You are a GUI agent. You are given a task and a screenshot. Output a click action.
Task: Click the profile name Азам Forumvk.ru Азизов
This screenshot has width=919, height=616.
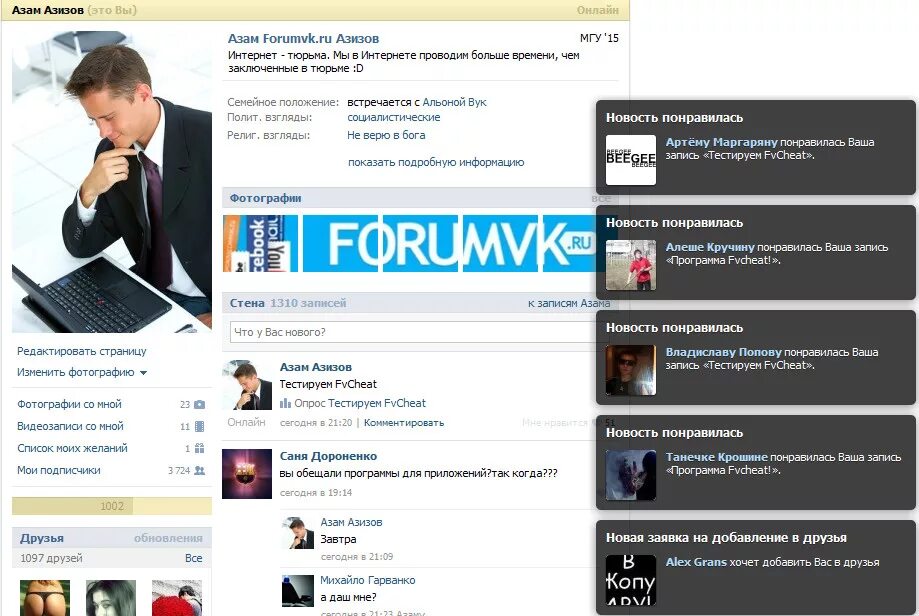click(x=303, y=39)
